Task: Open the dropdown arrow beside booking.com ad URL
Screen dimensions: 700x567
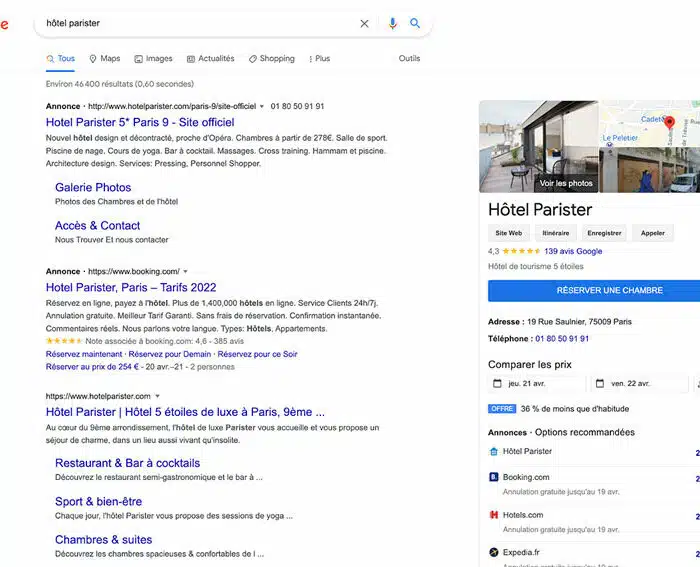Action: click(x=185, y=272)
